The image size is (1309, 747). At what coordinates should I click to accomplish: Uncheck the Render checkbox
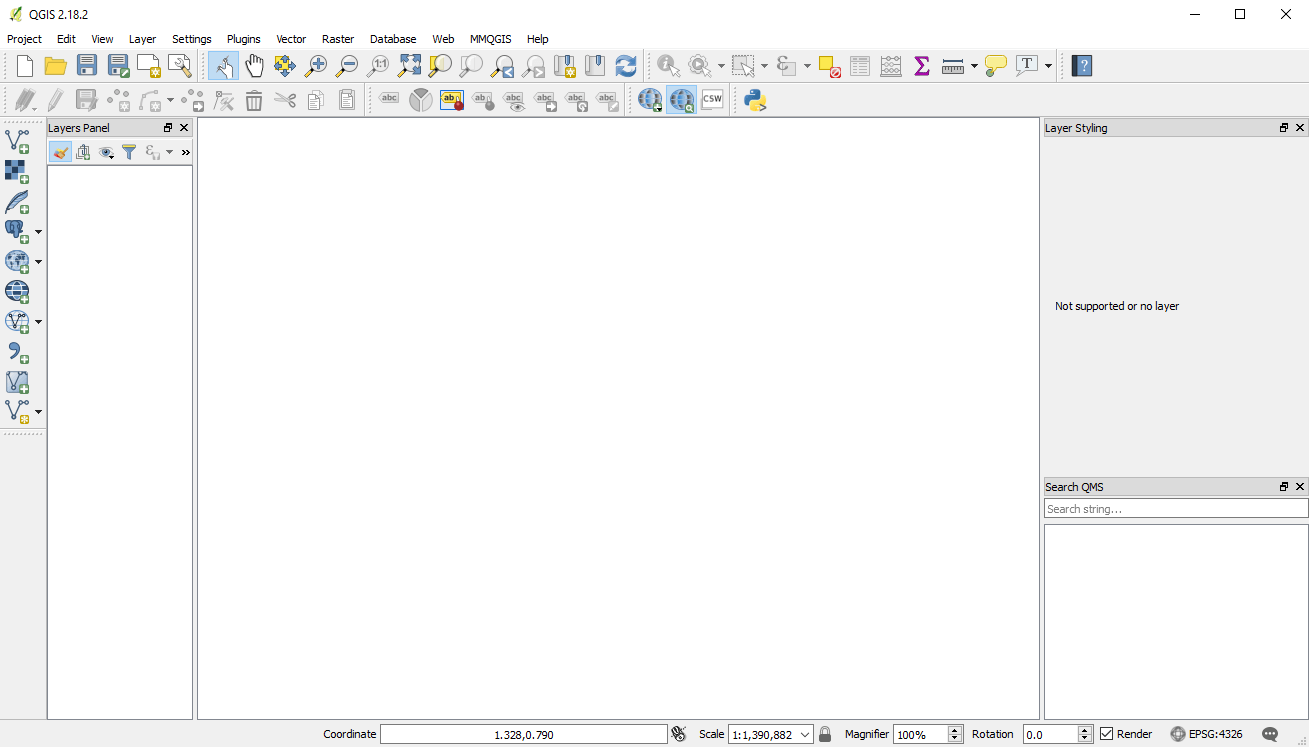(1106, 733)
